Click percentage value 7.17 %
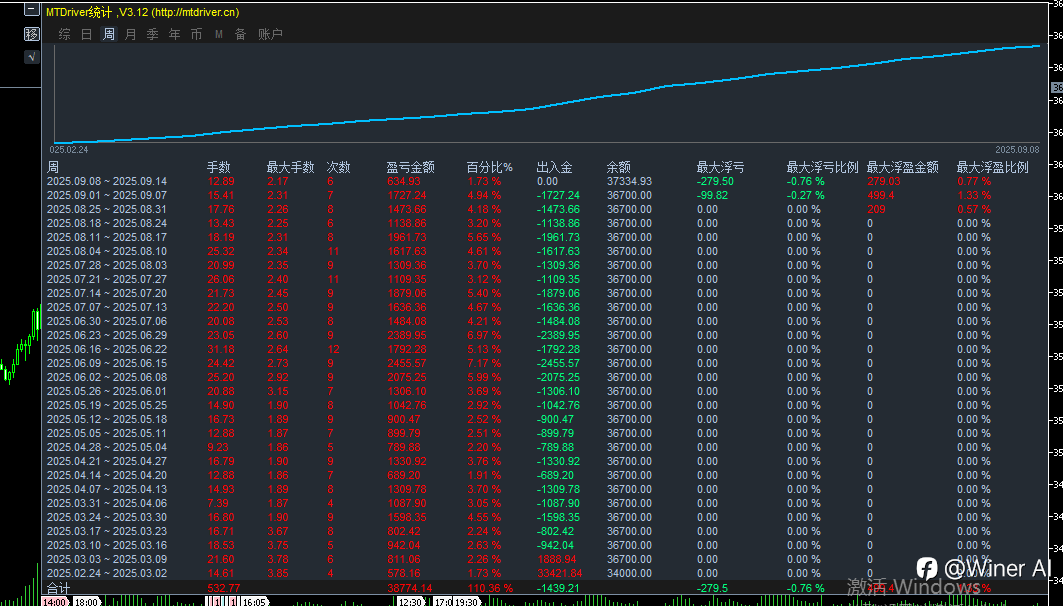The image size is (1063, 606). pos(484,363)
